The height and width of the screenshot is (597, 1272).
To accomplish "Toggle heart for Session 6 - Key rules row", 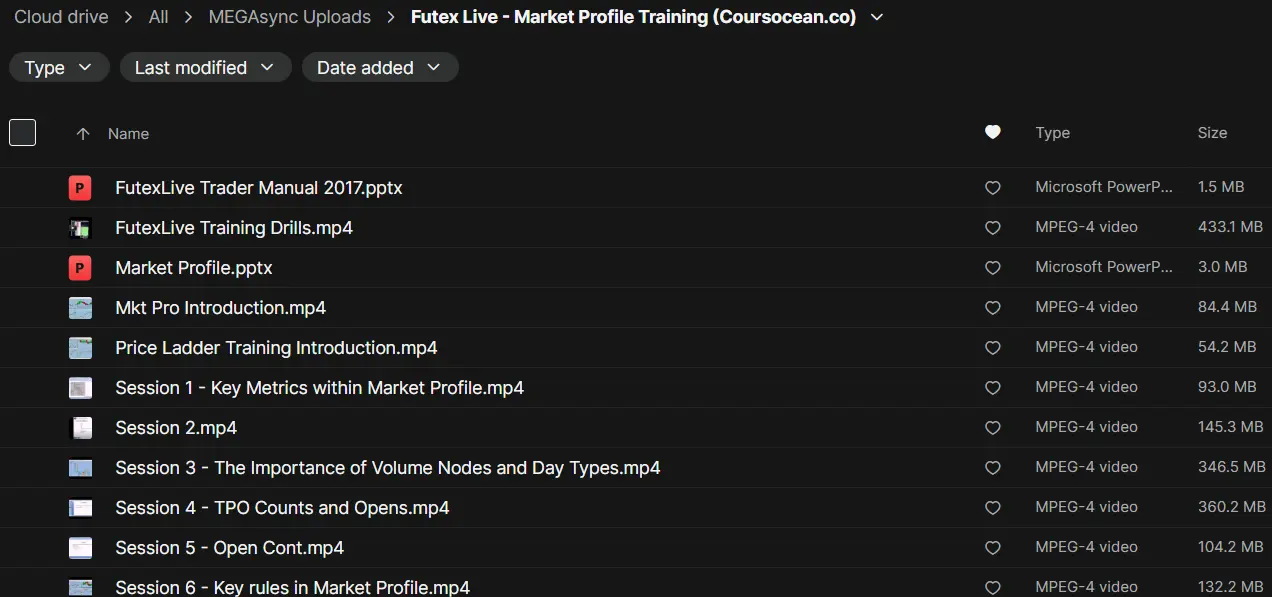I will (993, 588).
